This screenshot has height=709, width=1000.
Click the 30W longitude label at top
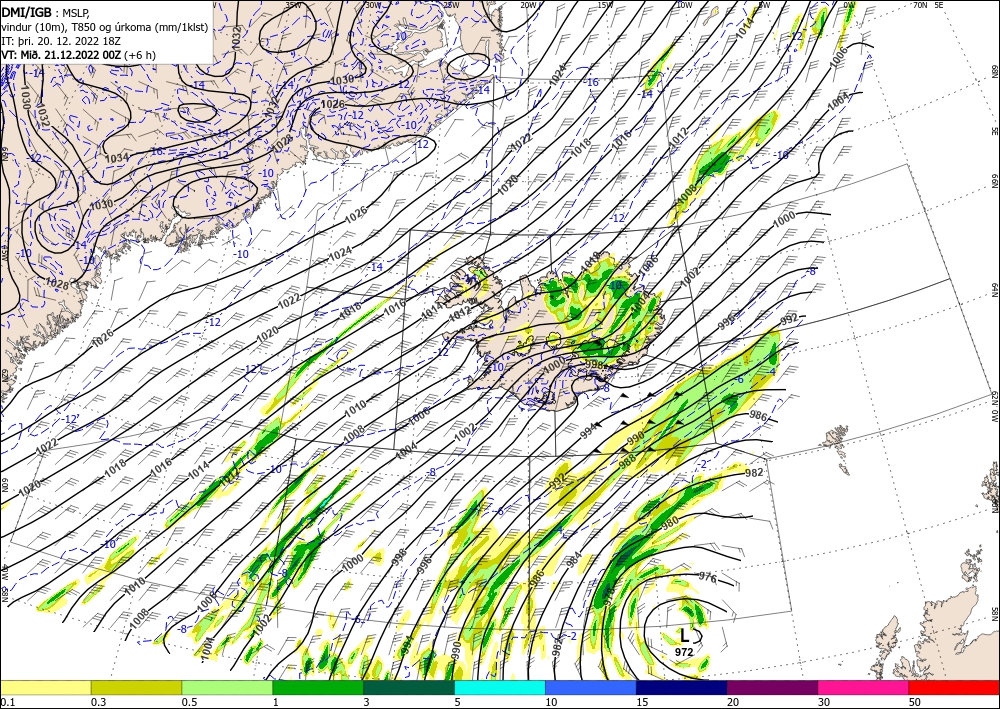click(372, 4)
